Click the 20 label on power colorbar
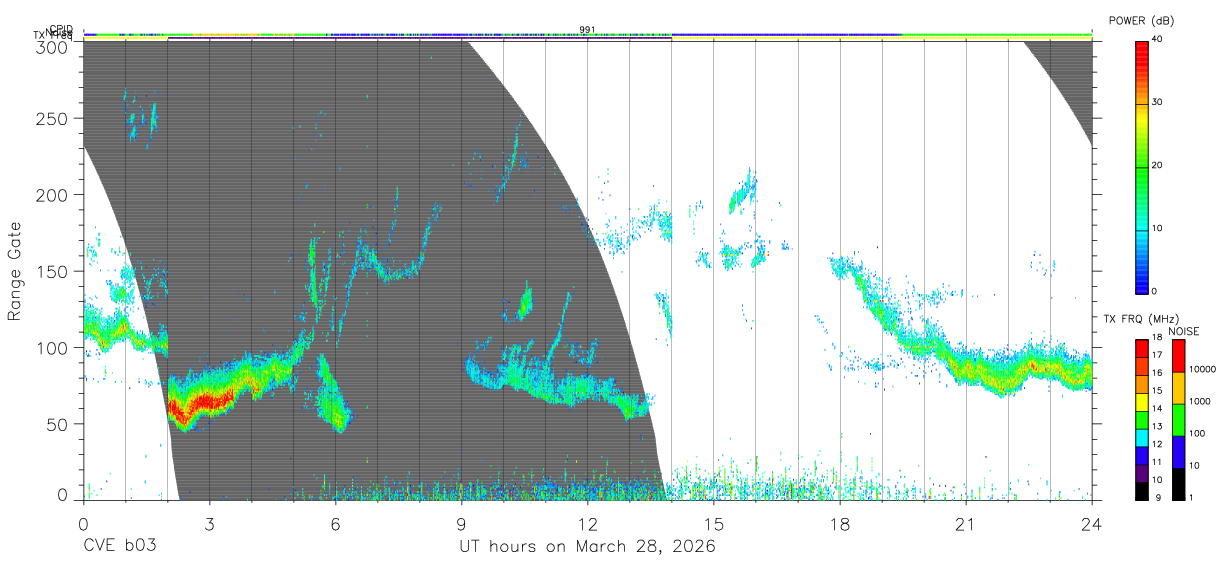The image size is (1228, 567). (x=1158, y=165)
